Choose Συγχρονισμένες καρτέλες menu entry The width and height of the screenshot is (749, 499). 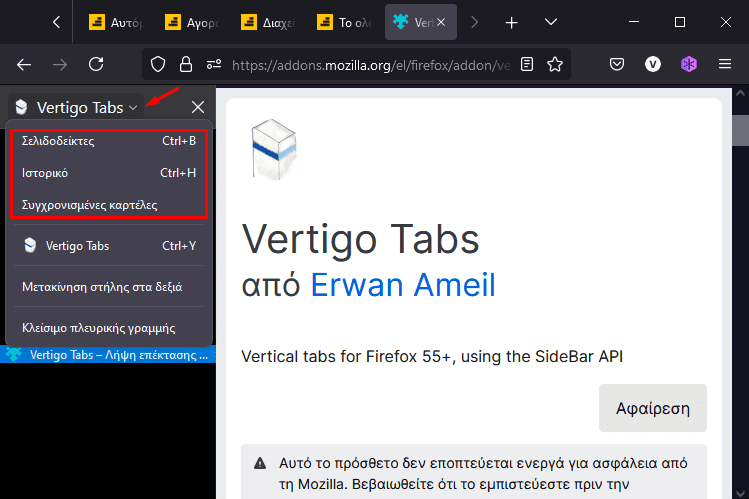(109, 205)
